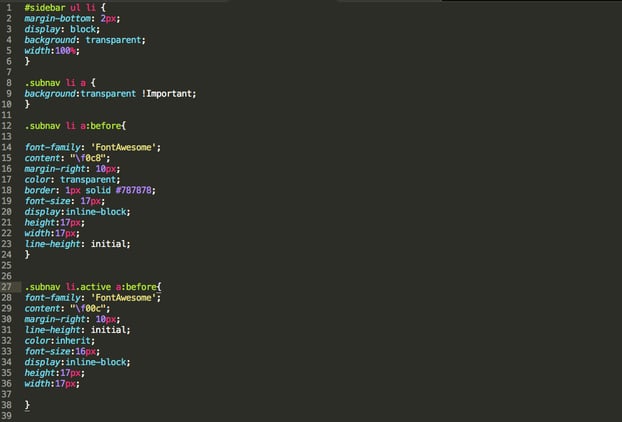
Task: Click 'background:transparent !Important;' line
Action: coord(110,94)
